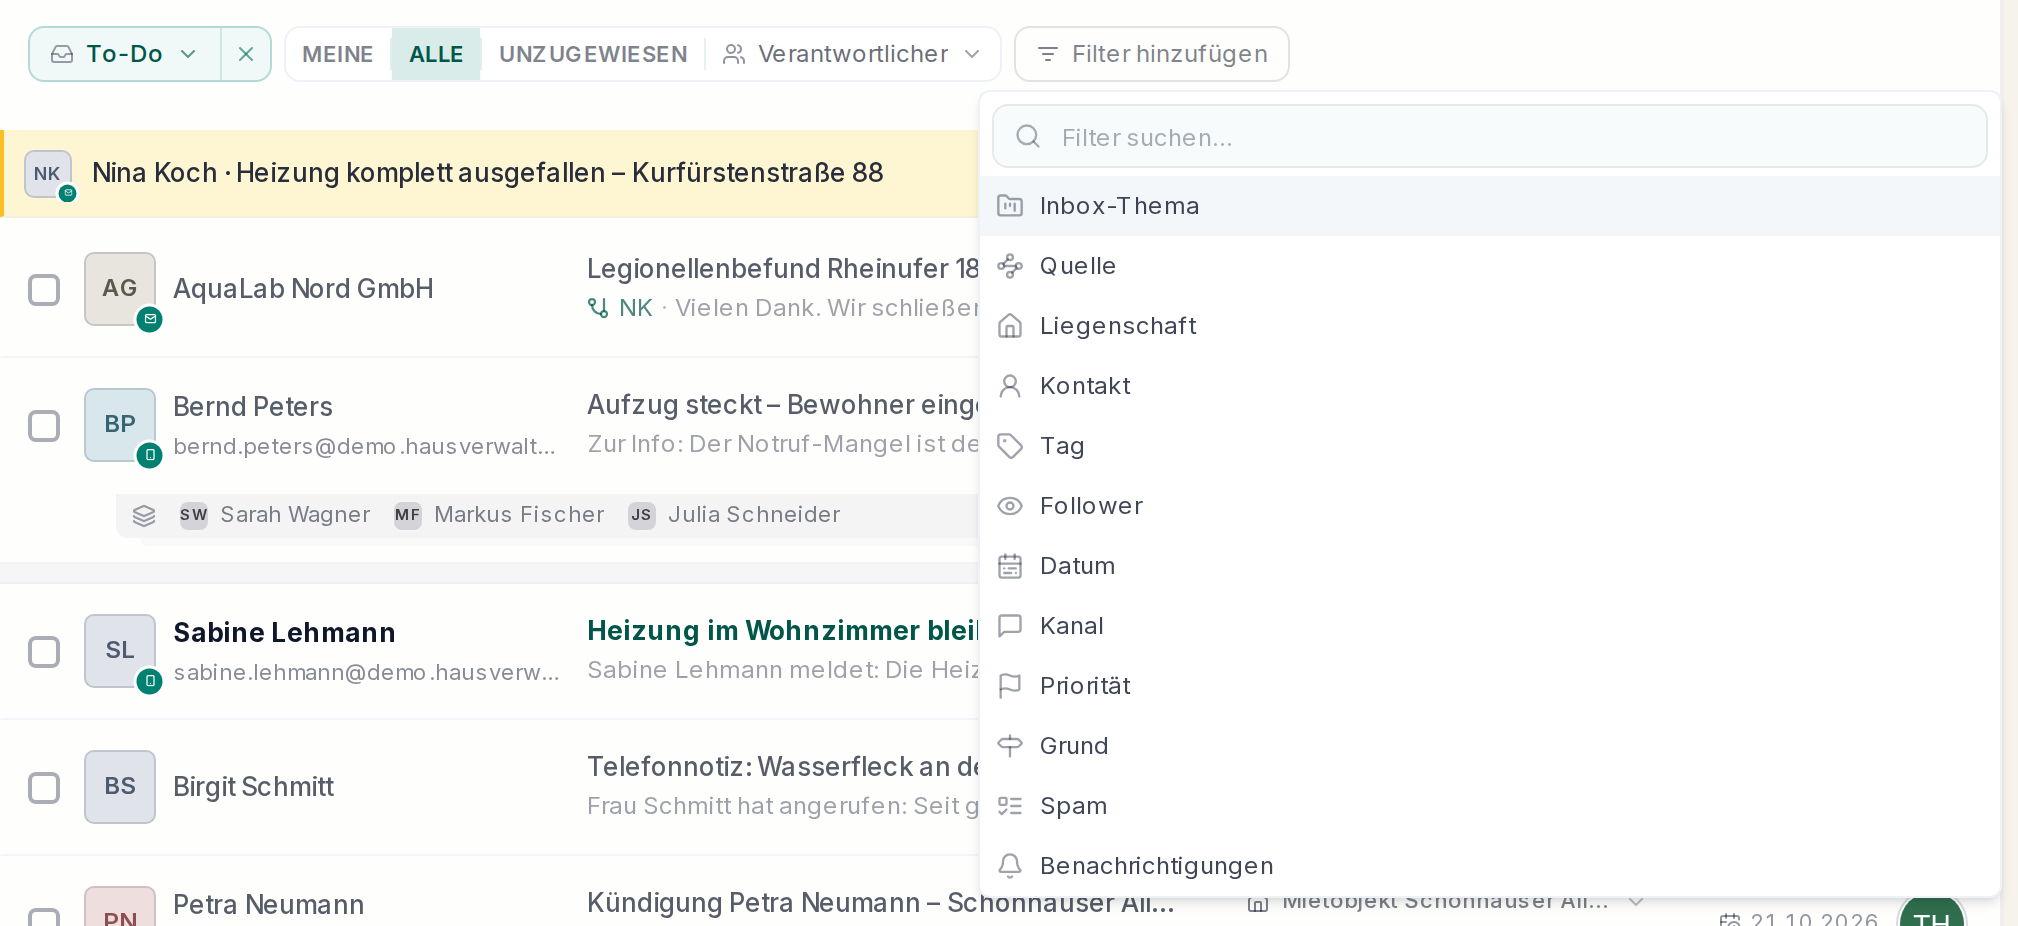Click the Quelle nodes icon
2018x926 pixels.
pyautogui.click(x=1010, y=266)
